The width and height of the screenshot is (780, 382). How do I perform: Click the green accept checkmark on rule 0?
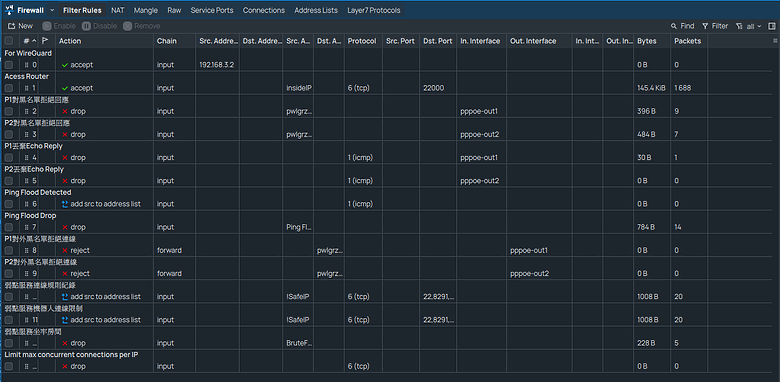coord(65,65)
